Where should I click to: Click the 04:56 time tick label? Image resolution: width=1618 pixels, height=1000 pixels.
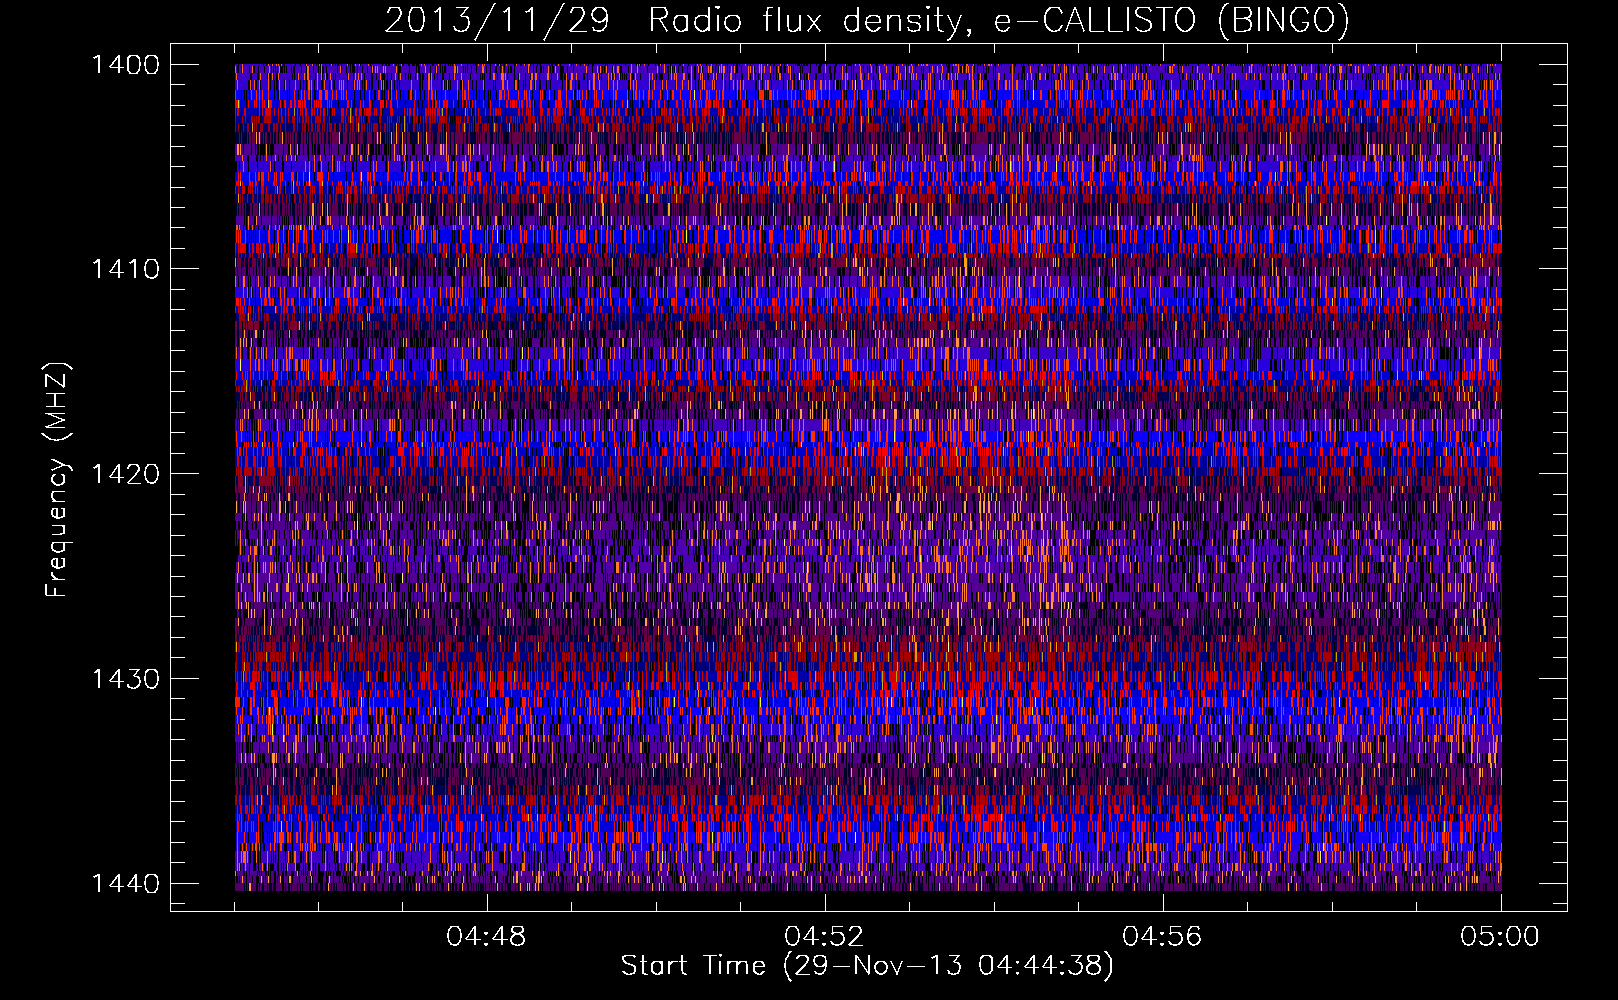coord(1162,937)
